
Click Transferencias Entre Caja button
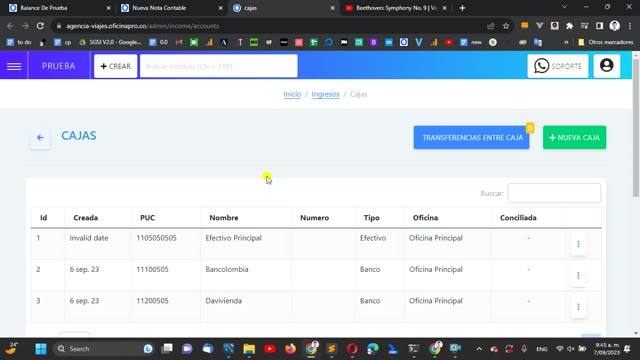[x=471, y=138]
